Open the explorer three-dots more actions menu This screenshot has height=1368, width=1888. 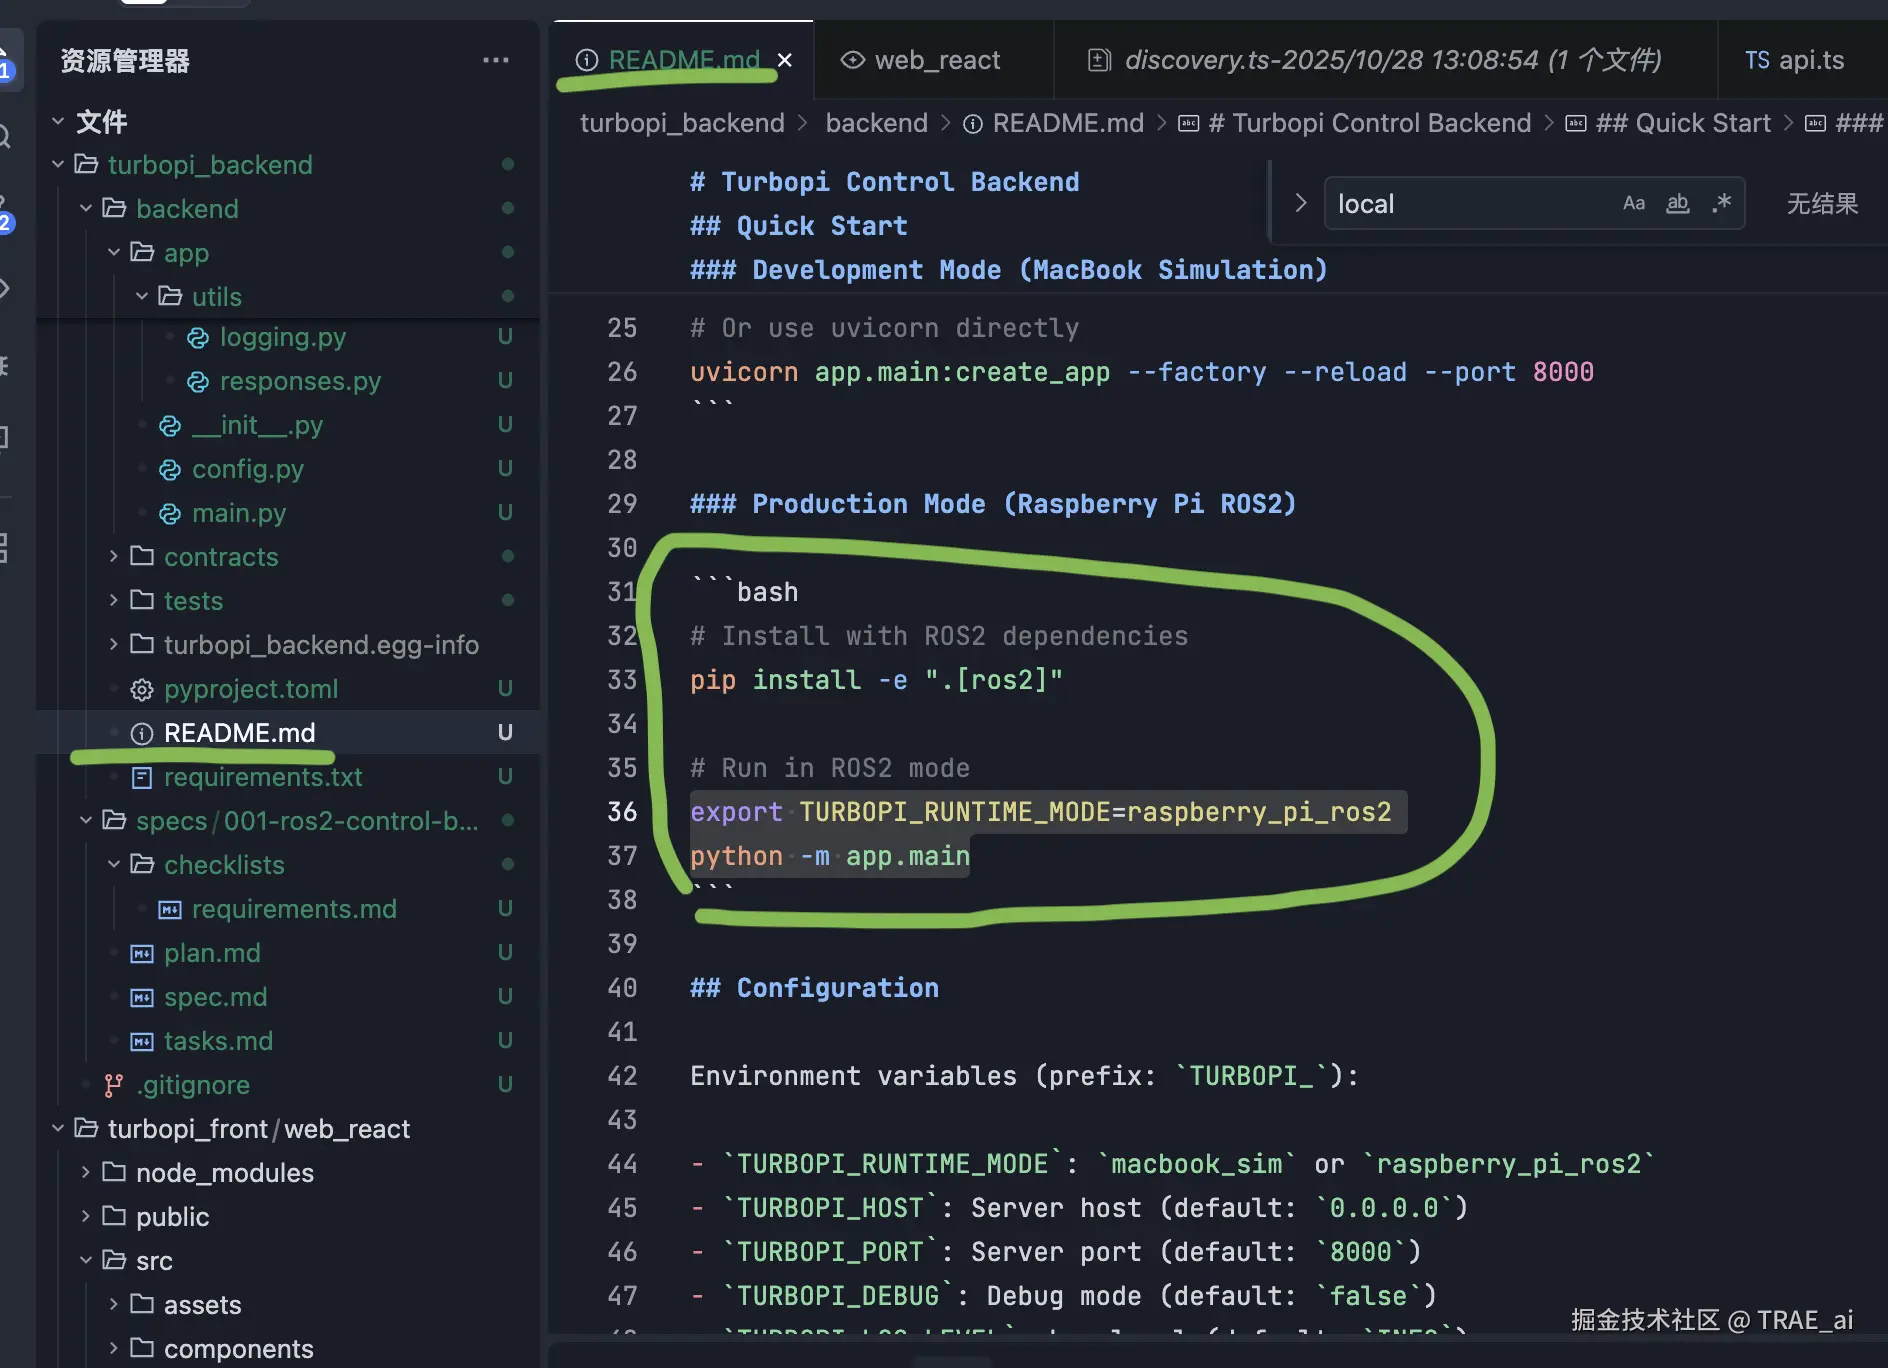coord(495,61)
